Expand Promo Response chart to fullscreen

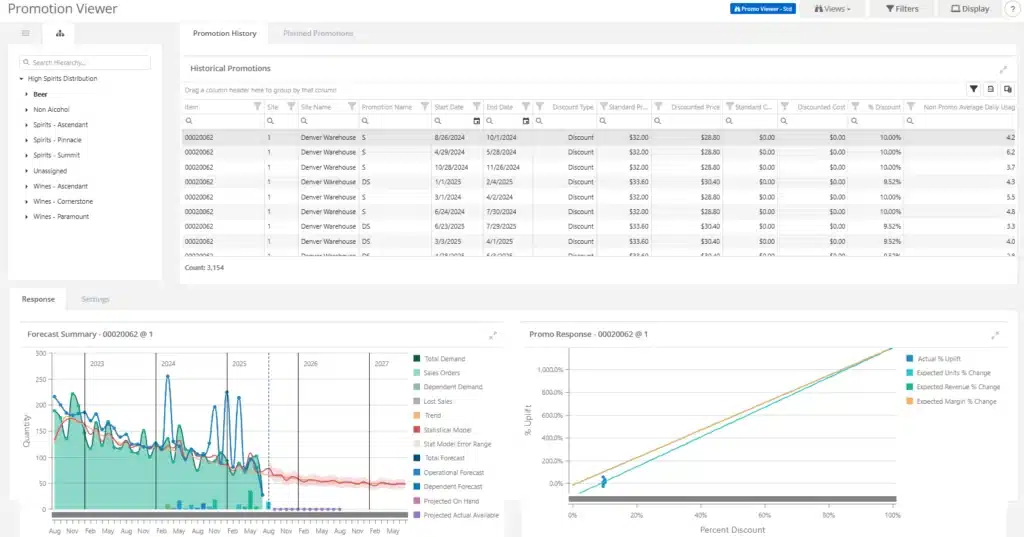click(x=995, y=335)
